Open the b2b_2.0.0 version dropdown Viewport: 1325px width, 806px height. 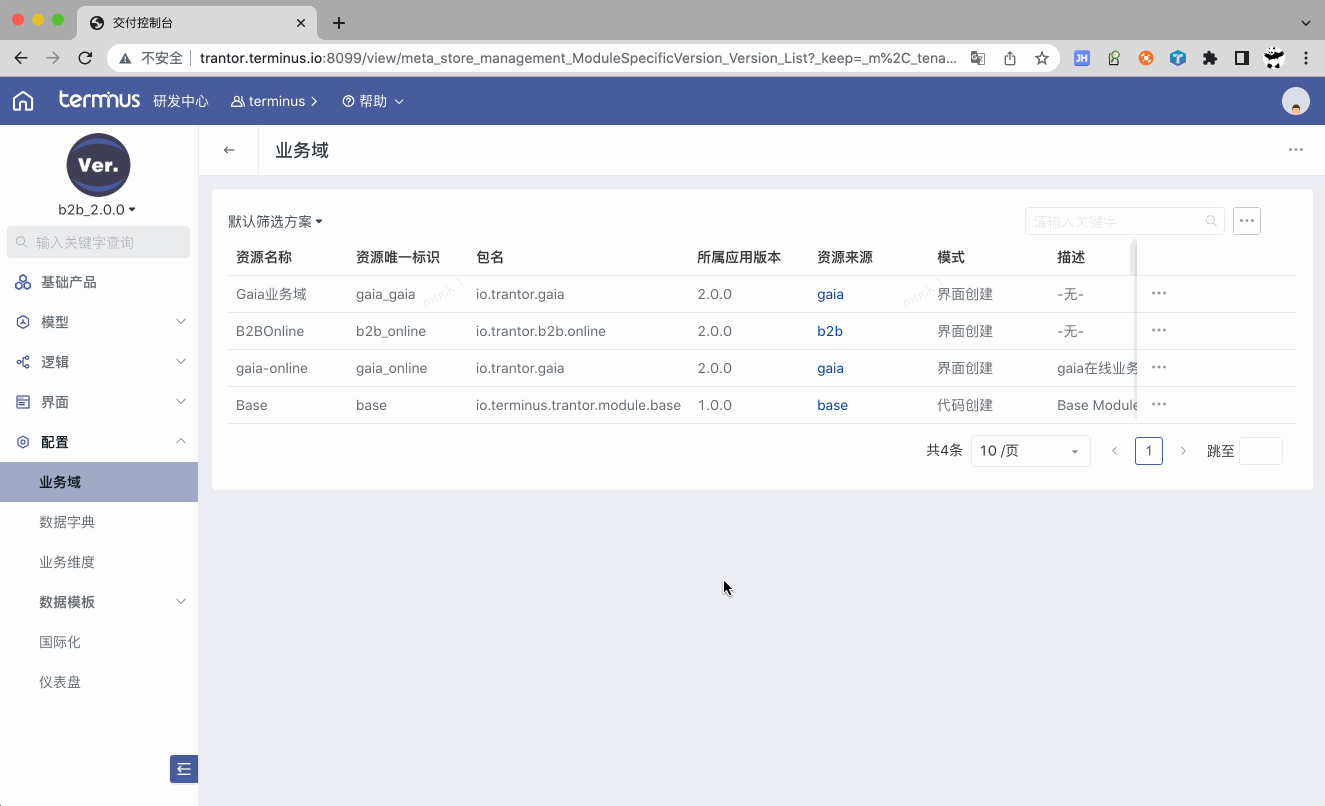[98, 210]
